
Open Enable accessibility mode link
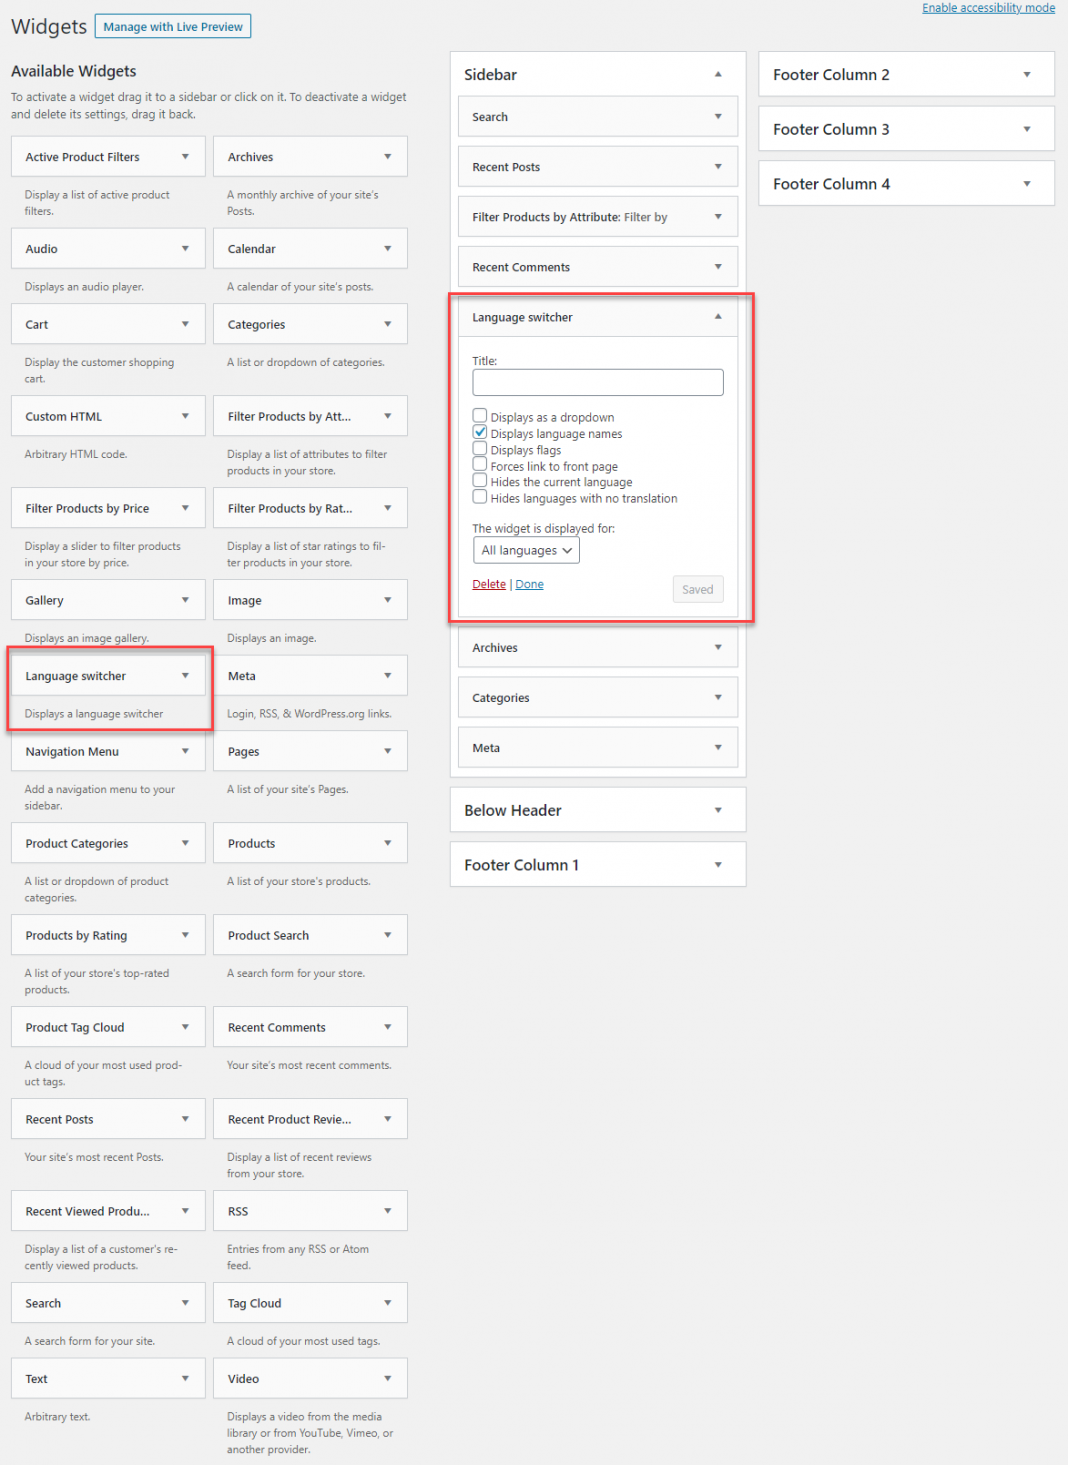[988, 8]
